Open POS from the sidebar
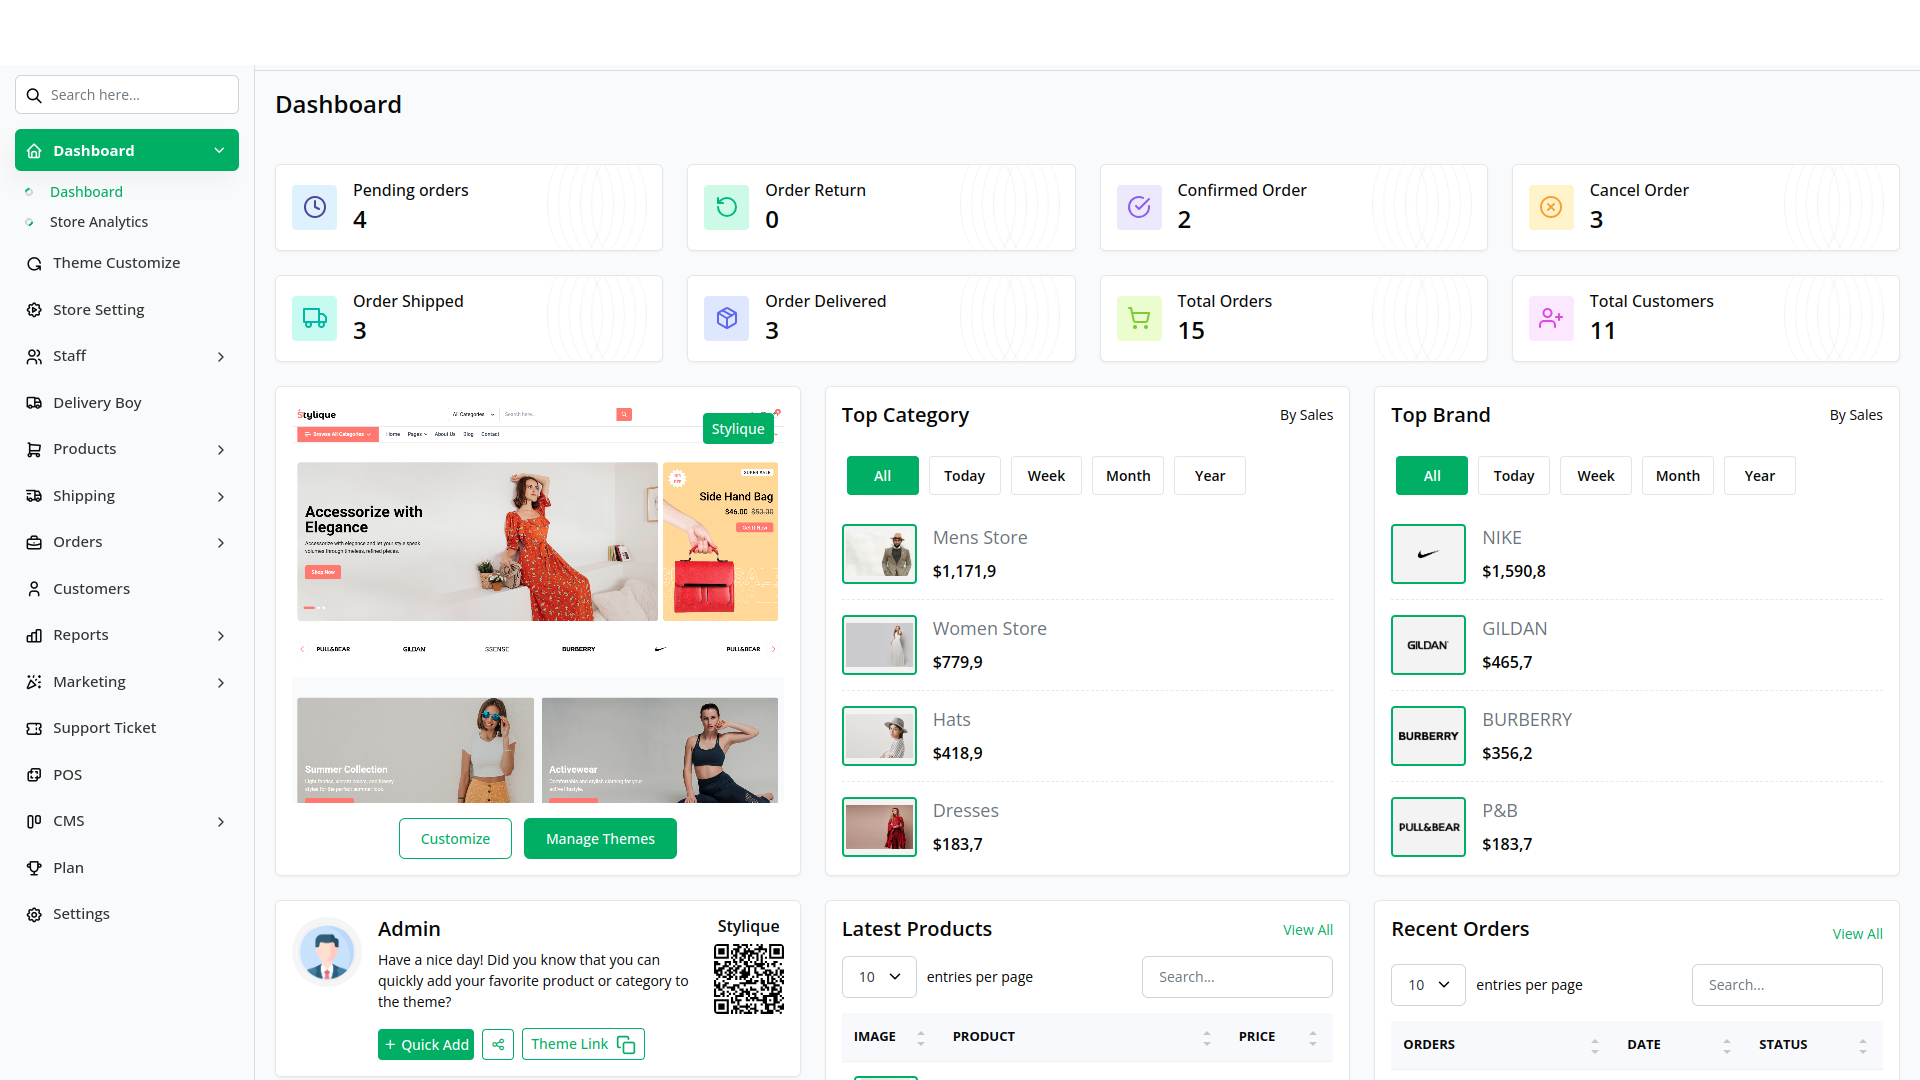This screenshot has height=1080, width=1920. point(67,774)
